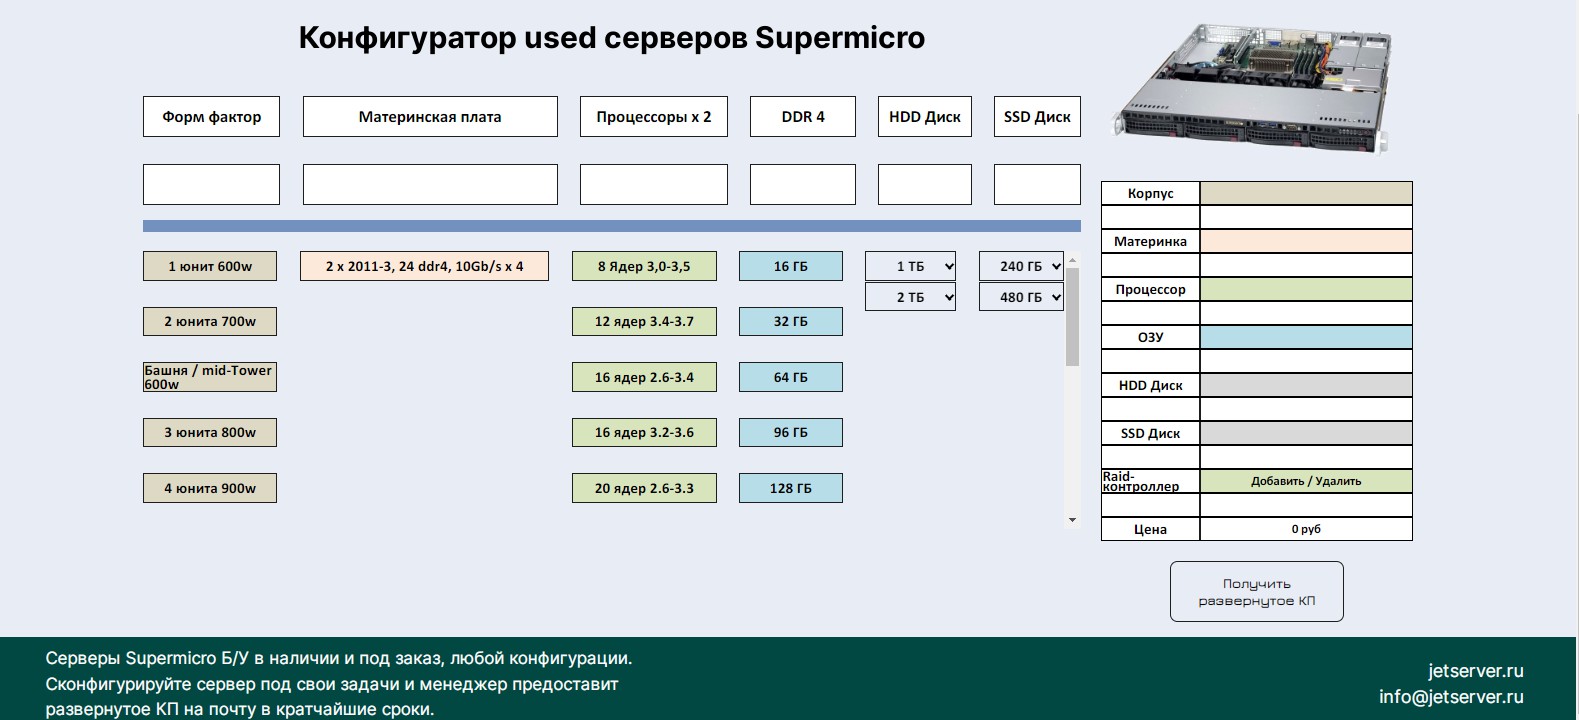
Task: Select motherboard 2 x 2011-3, 24 ddr4
Action: click(424, 266)
